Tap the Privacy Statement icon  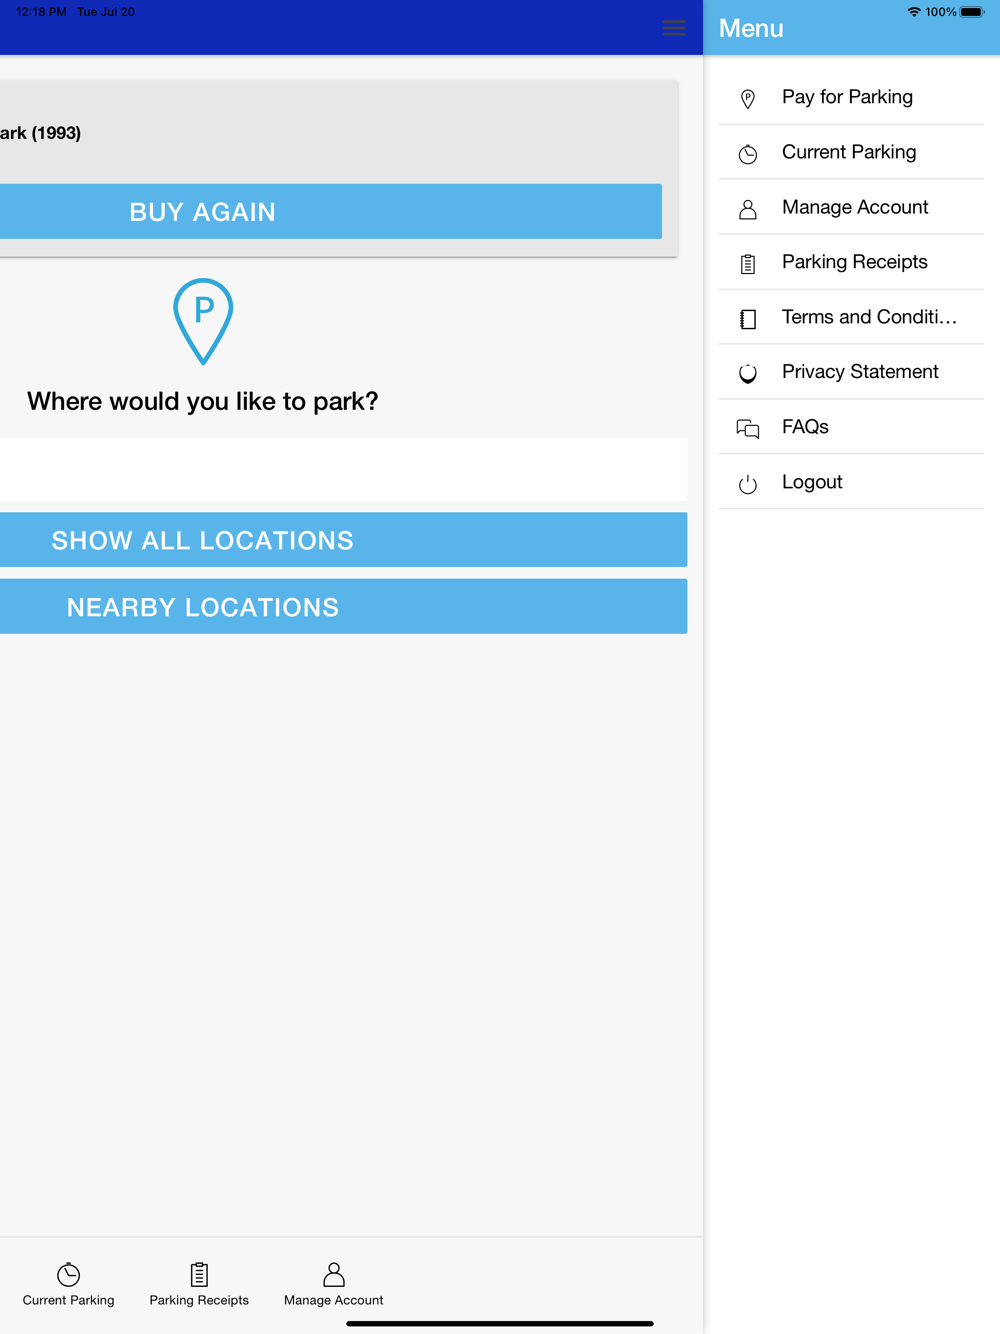tap(748, 373)
